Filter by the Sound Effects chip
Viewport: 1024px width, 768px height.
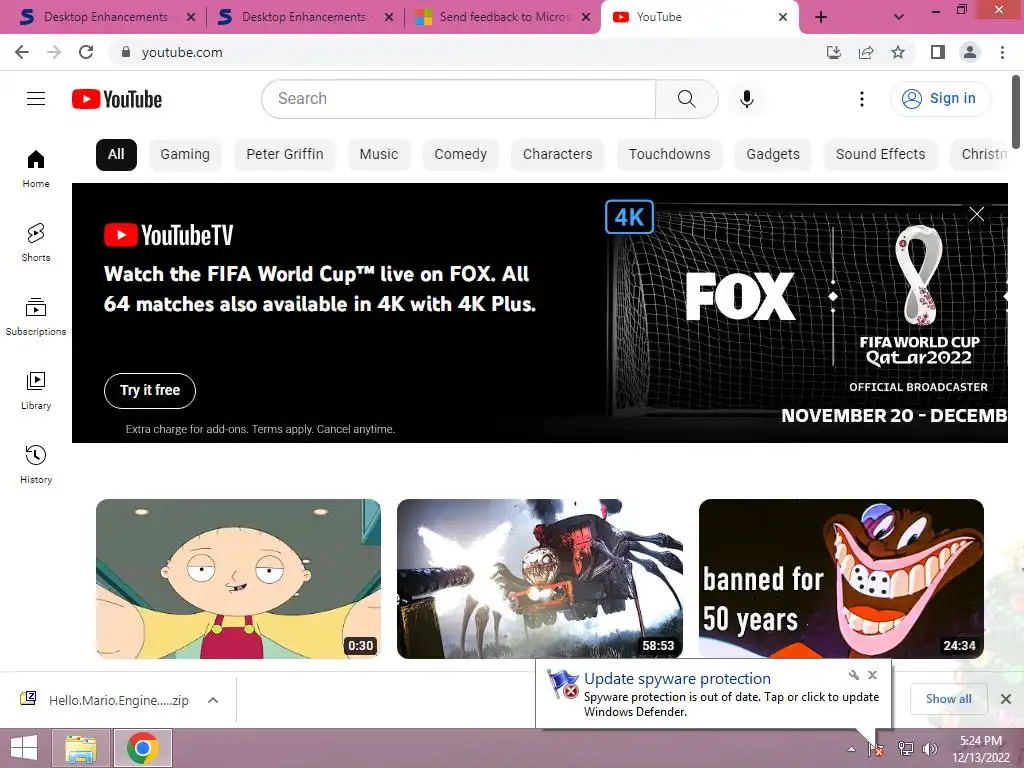tap(880, 155)
